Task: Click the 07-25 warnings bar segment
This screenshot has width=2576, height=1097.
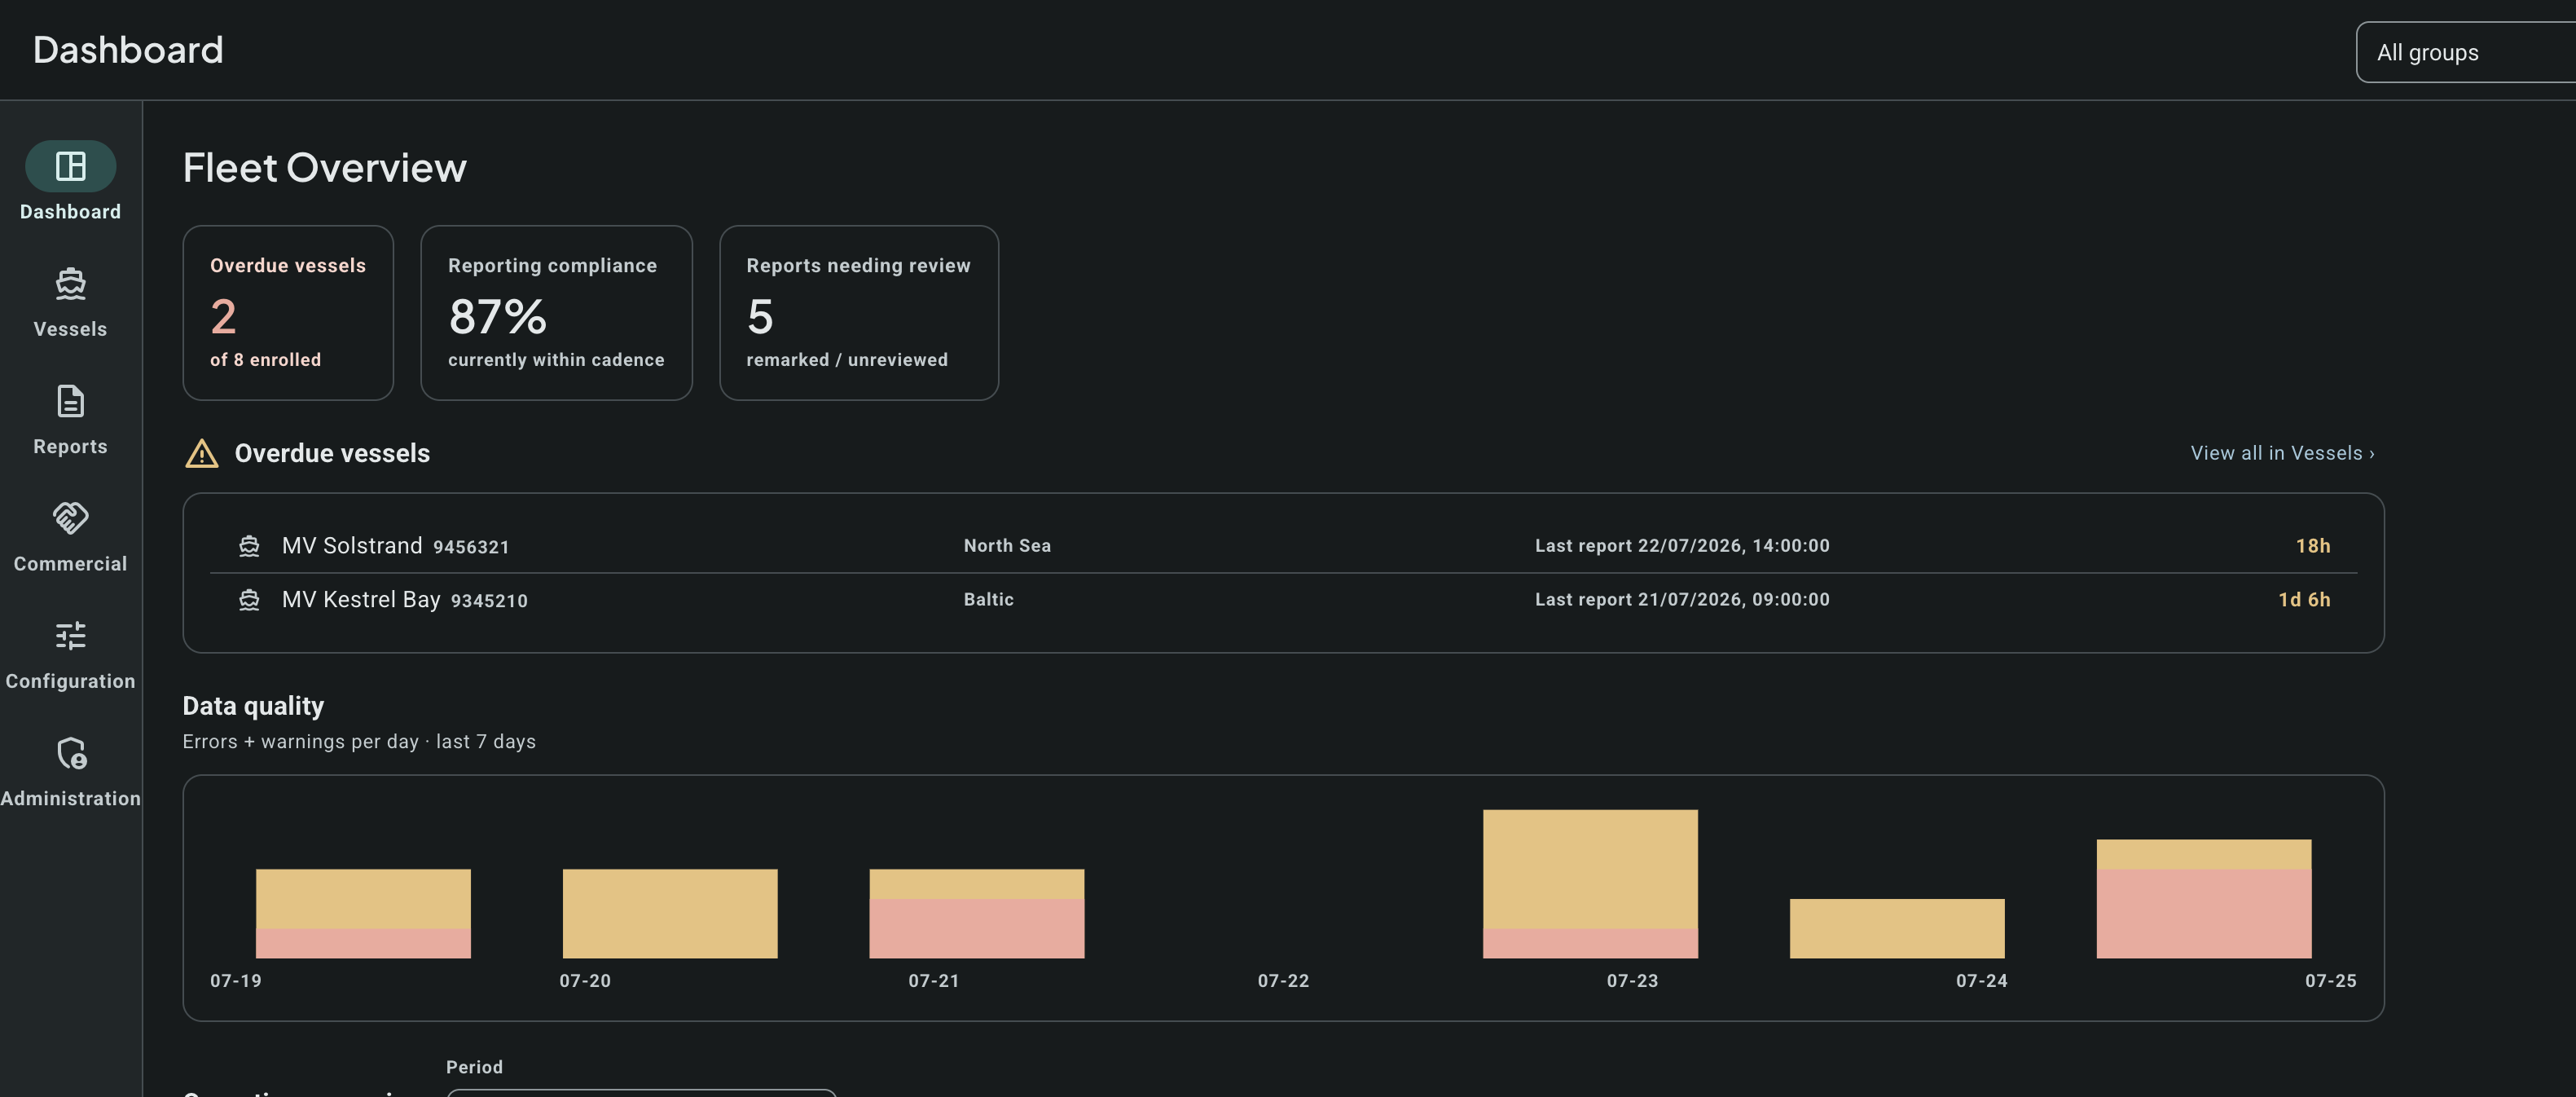Action: pyautogui.click(x=2204, y=854)
